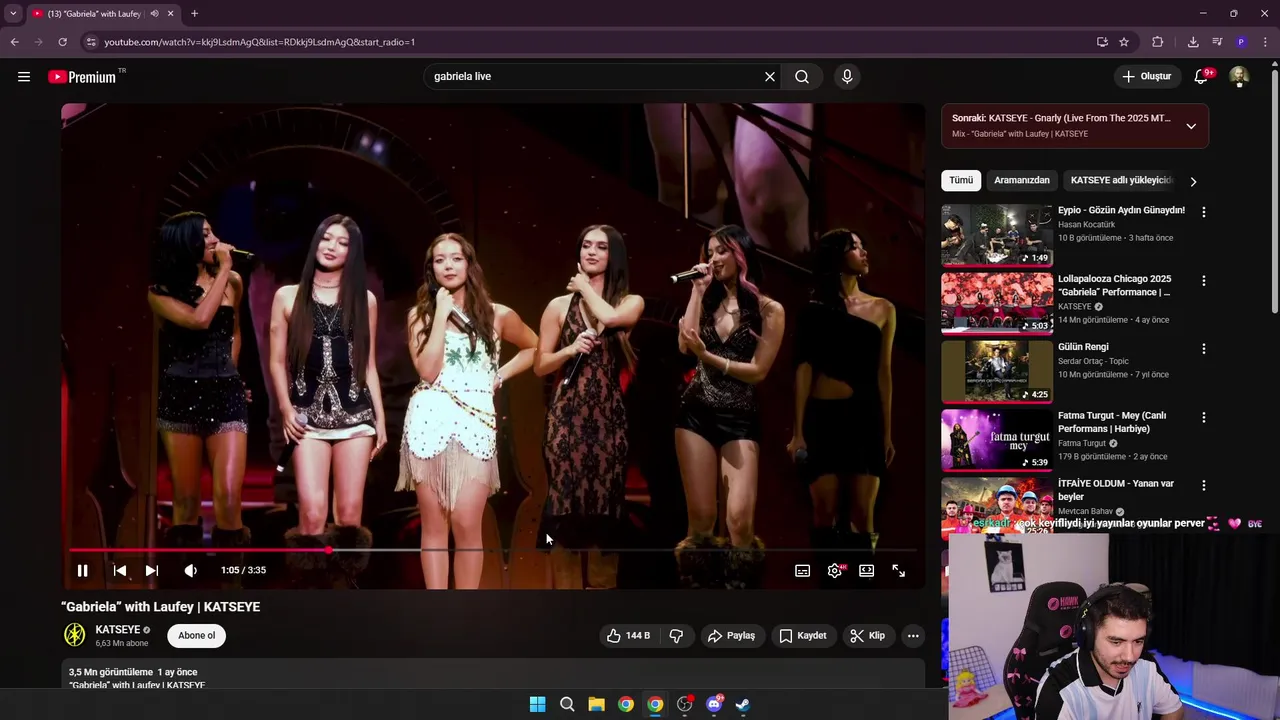The width and height of the screenshot is (1280, 720).
Task: Open options menu for Lollapalooza video
Action: [x=1204, y=281]
